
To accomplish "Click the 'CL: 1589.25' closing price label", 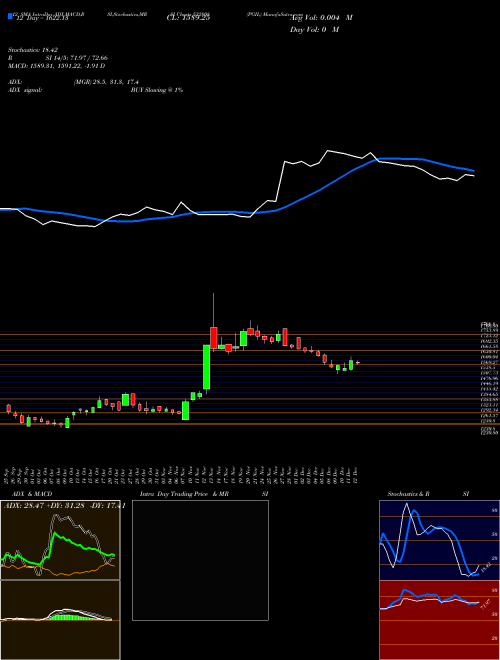I will click(x=188, y=18).
